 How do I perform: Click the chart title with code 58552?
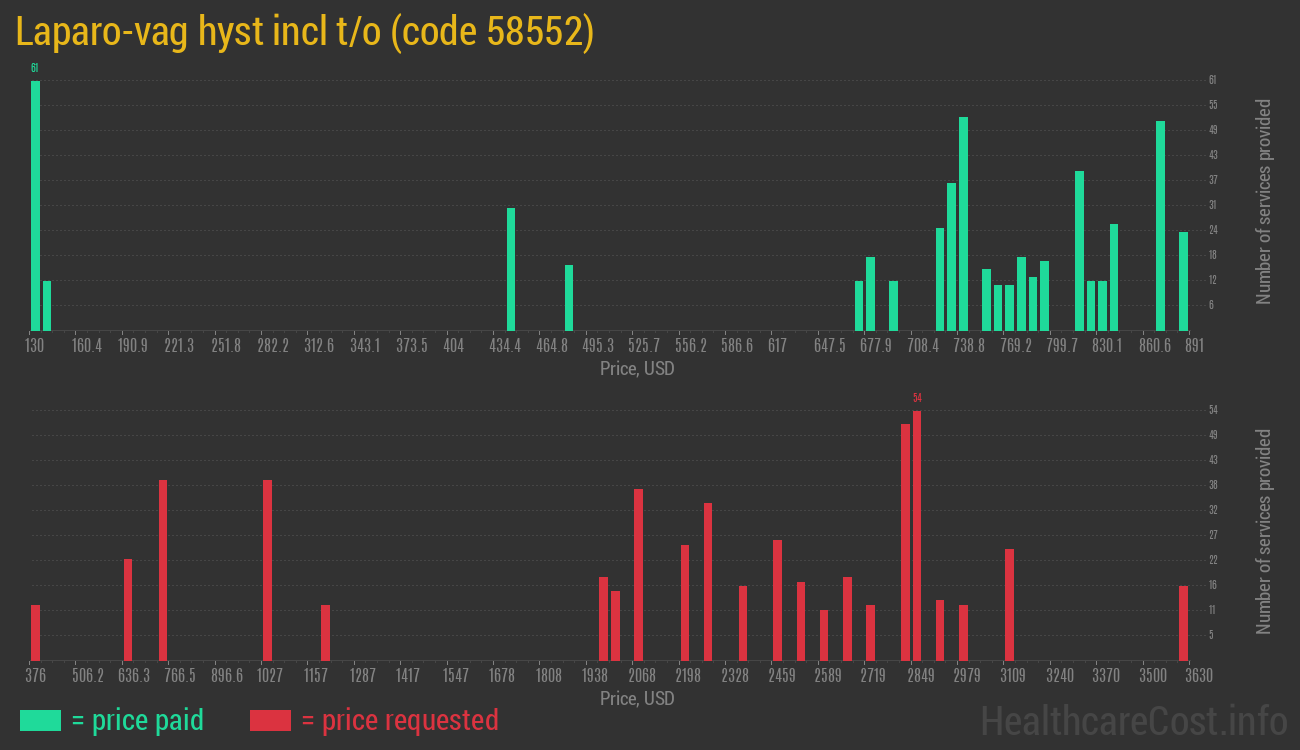[x=305, y=32]
